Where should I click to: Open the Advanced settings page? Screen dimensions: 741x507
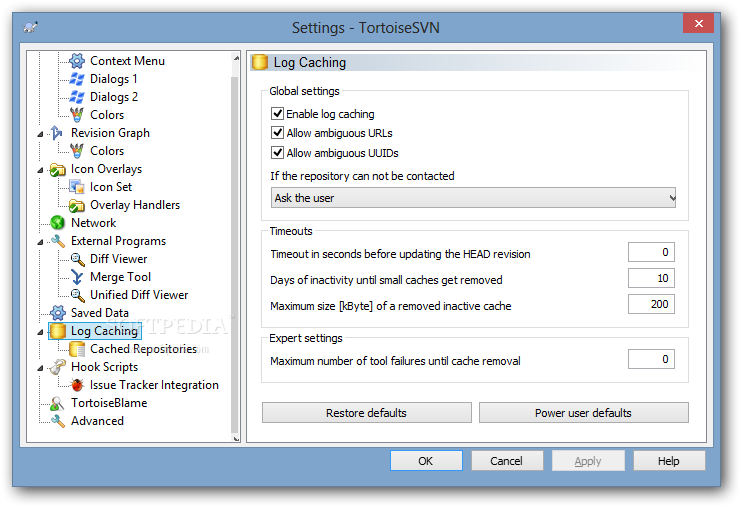[97, 421]
